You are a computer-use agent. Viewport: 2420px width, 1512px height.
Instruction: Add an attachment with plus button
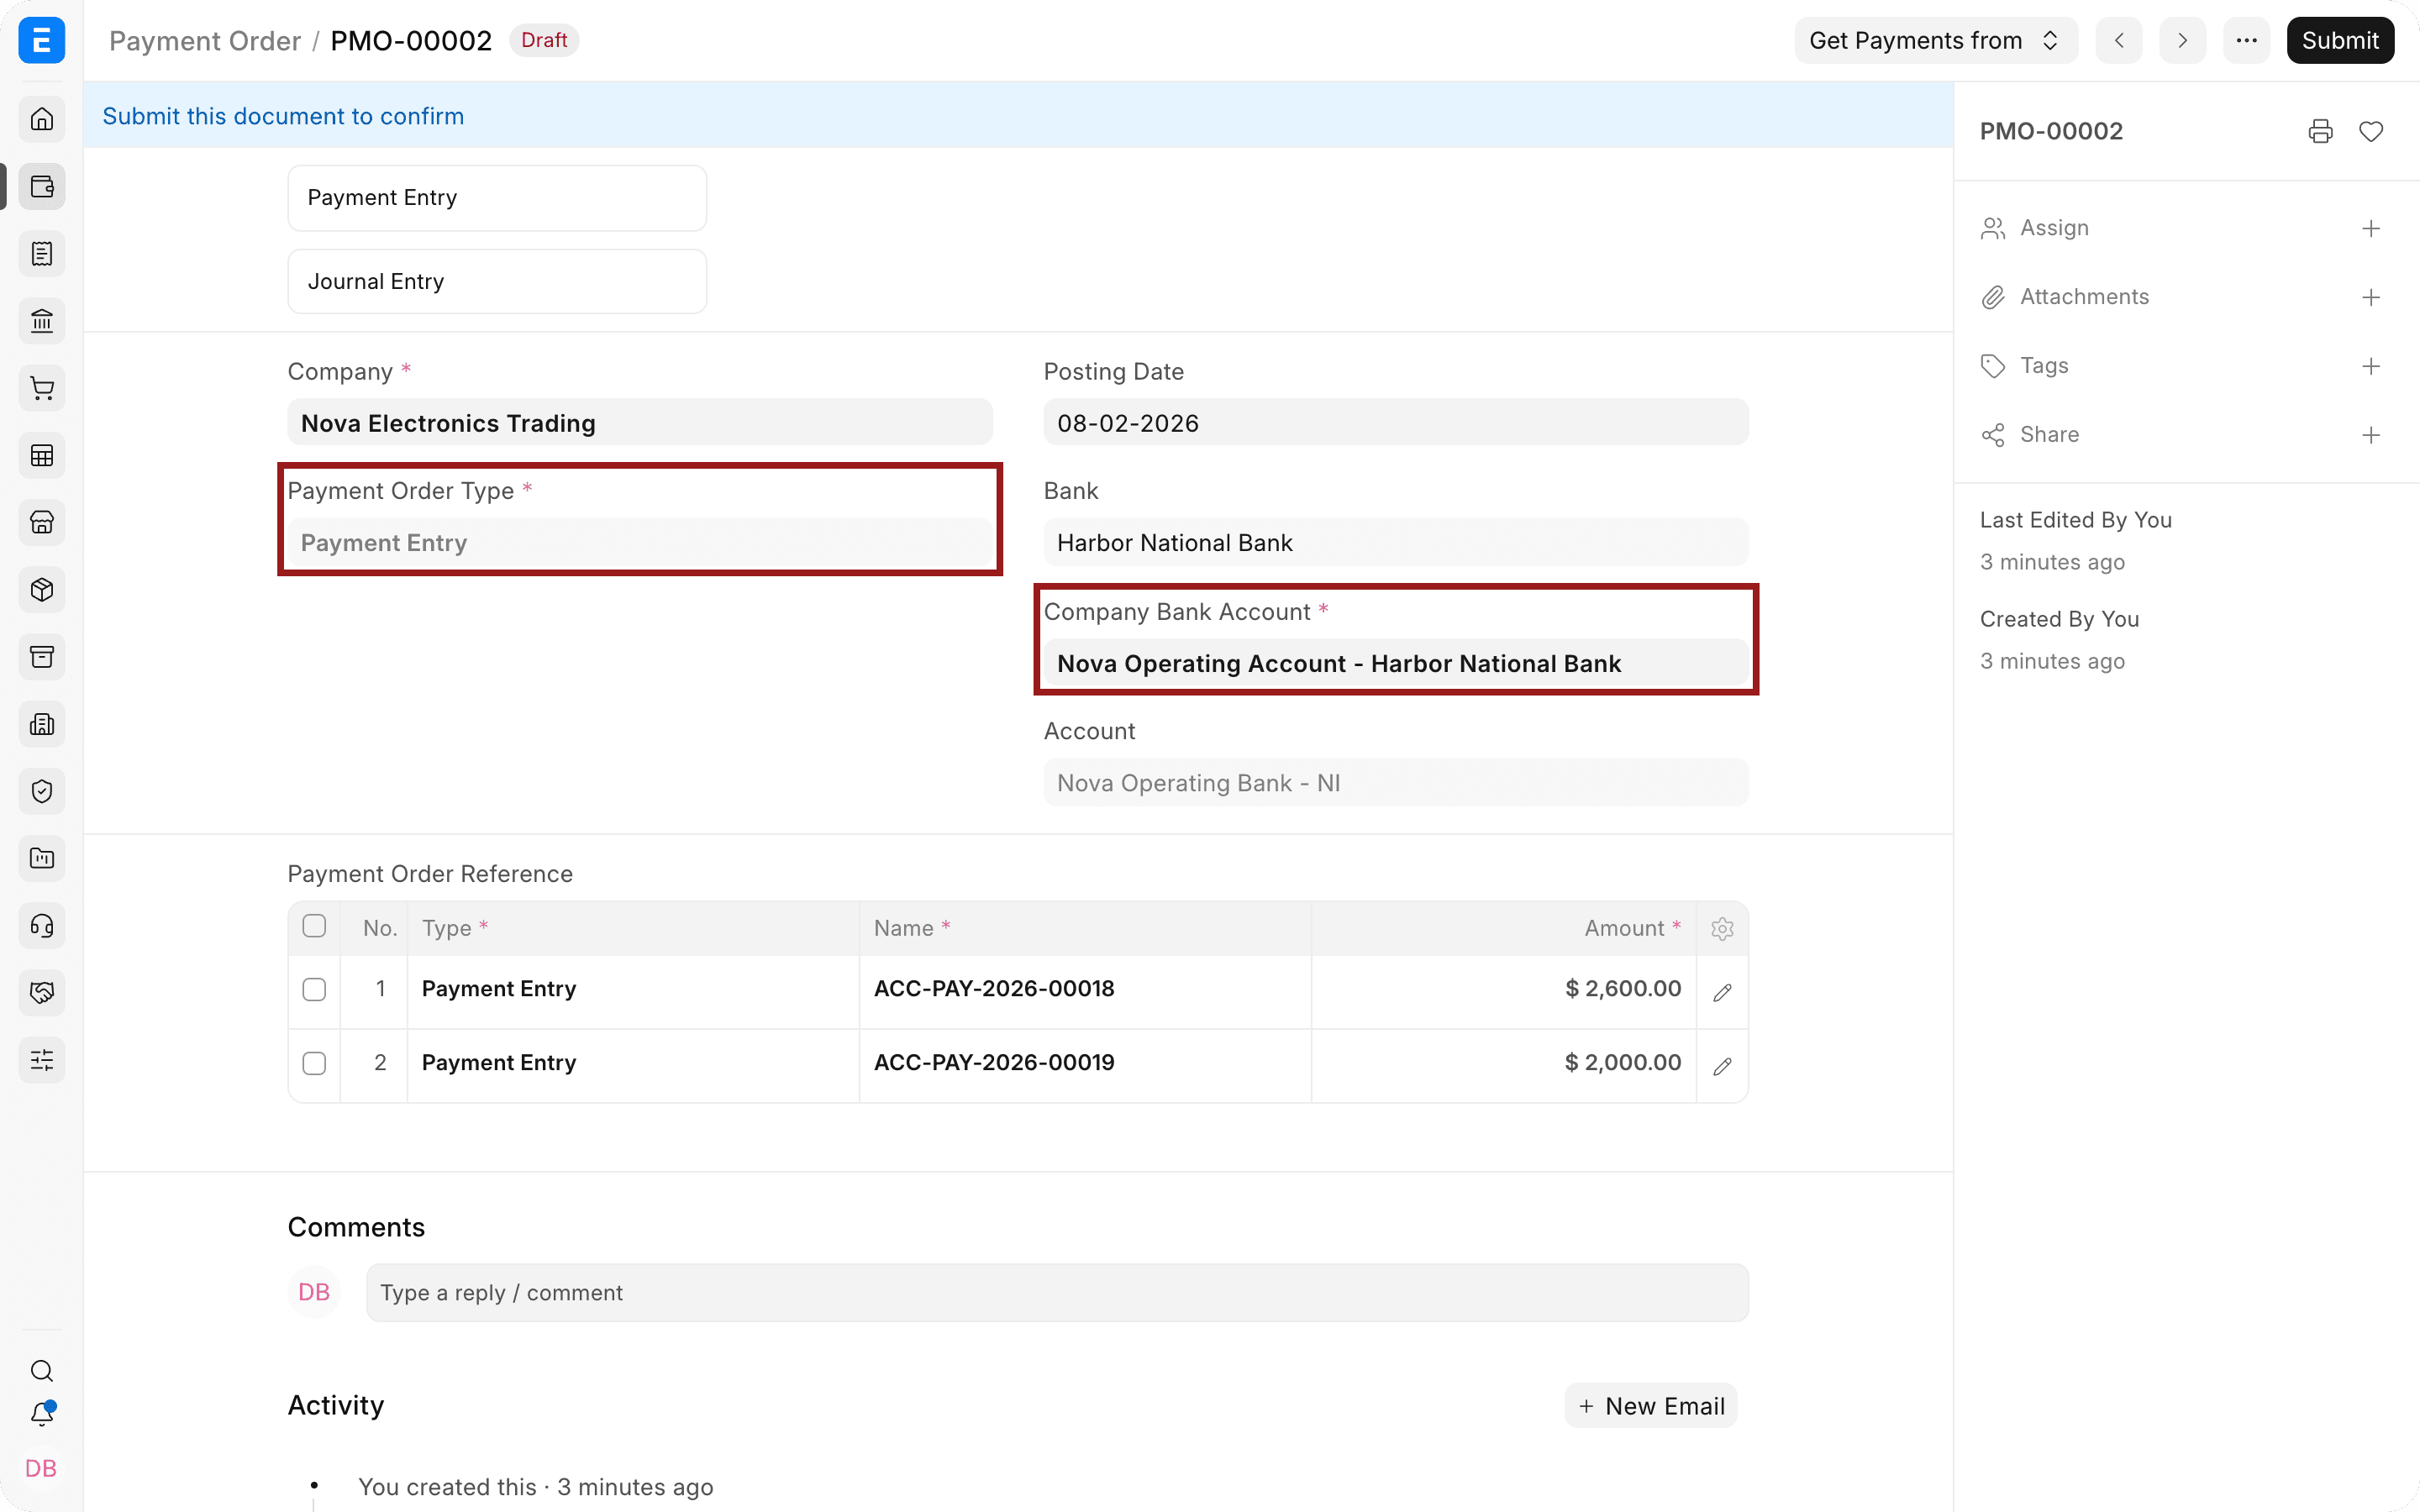(2371, 297)
